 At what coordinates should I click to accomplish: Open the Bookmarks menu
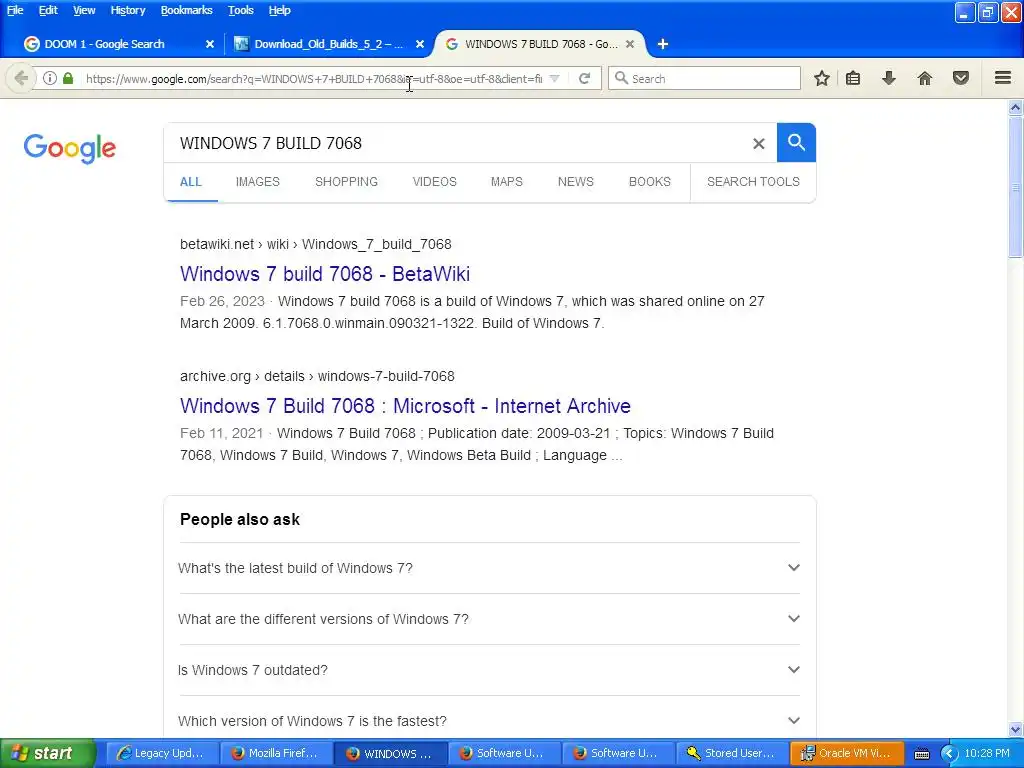click(186, 10)
